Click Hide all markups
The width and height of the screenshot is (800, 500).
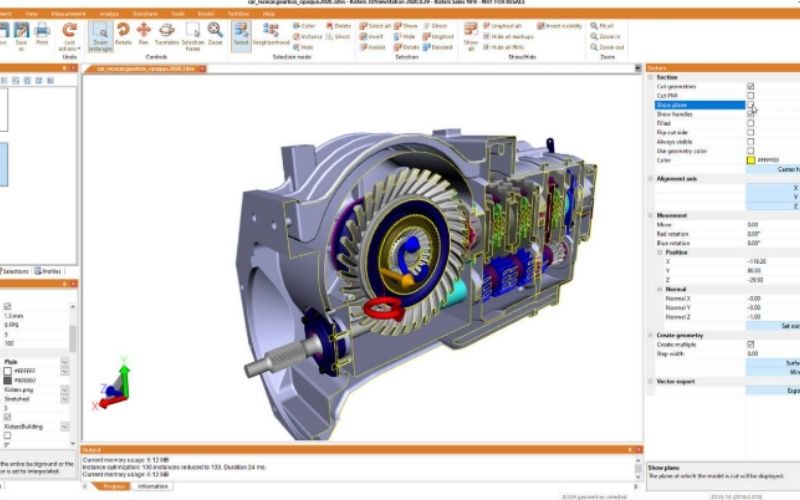click(x=508, y=36)
